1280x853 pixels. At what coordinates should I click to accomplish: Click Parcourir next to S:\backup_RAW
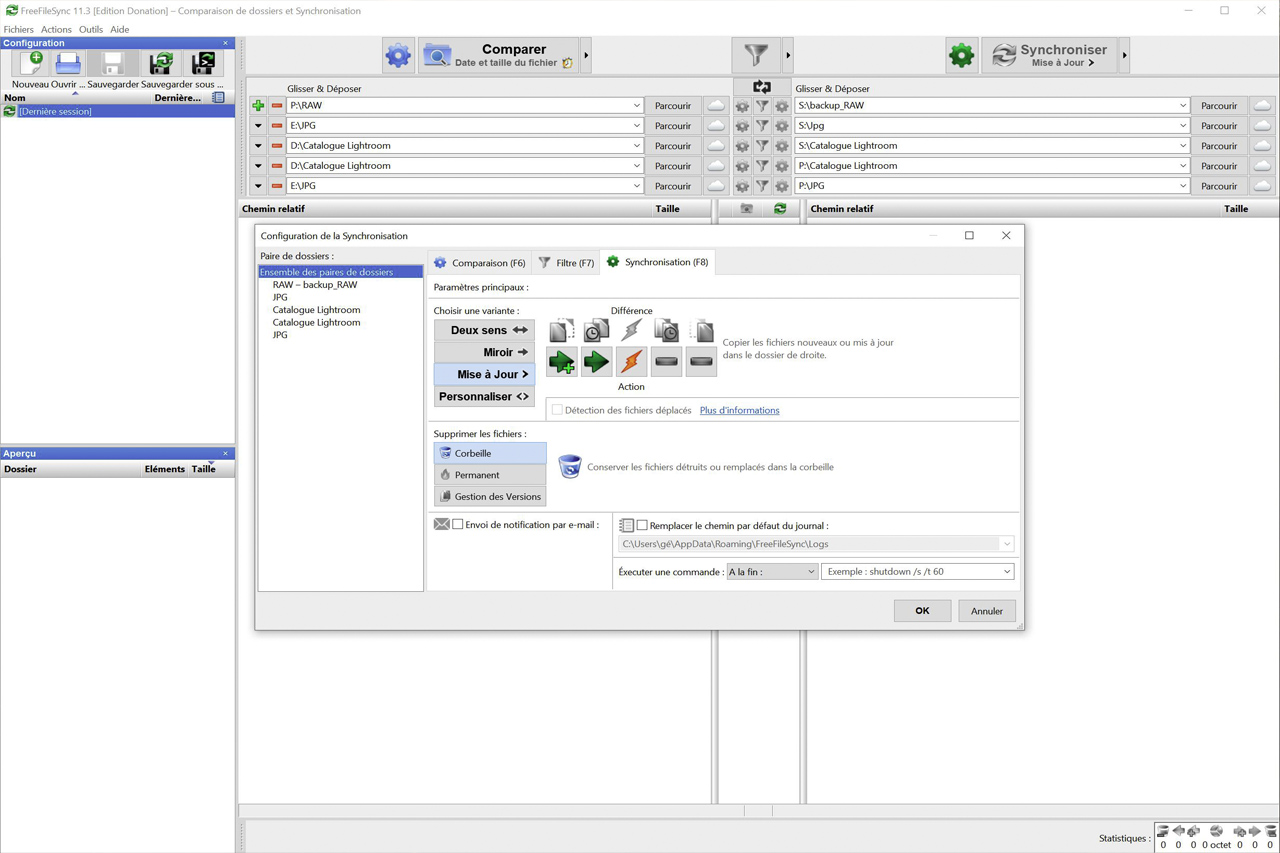point(1219,106)
